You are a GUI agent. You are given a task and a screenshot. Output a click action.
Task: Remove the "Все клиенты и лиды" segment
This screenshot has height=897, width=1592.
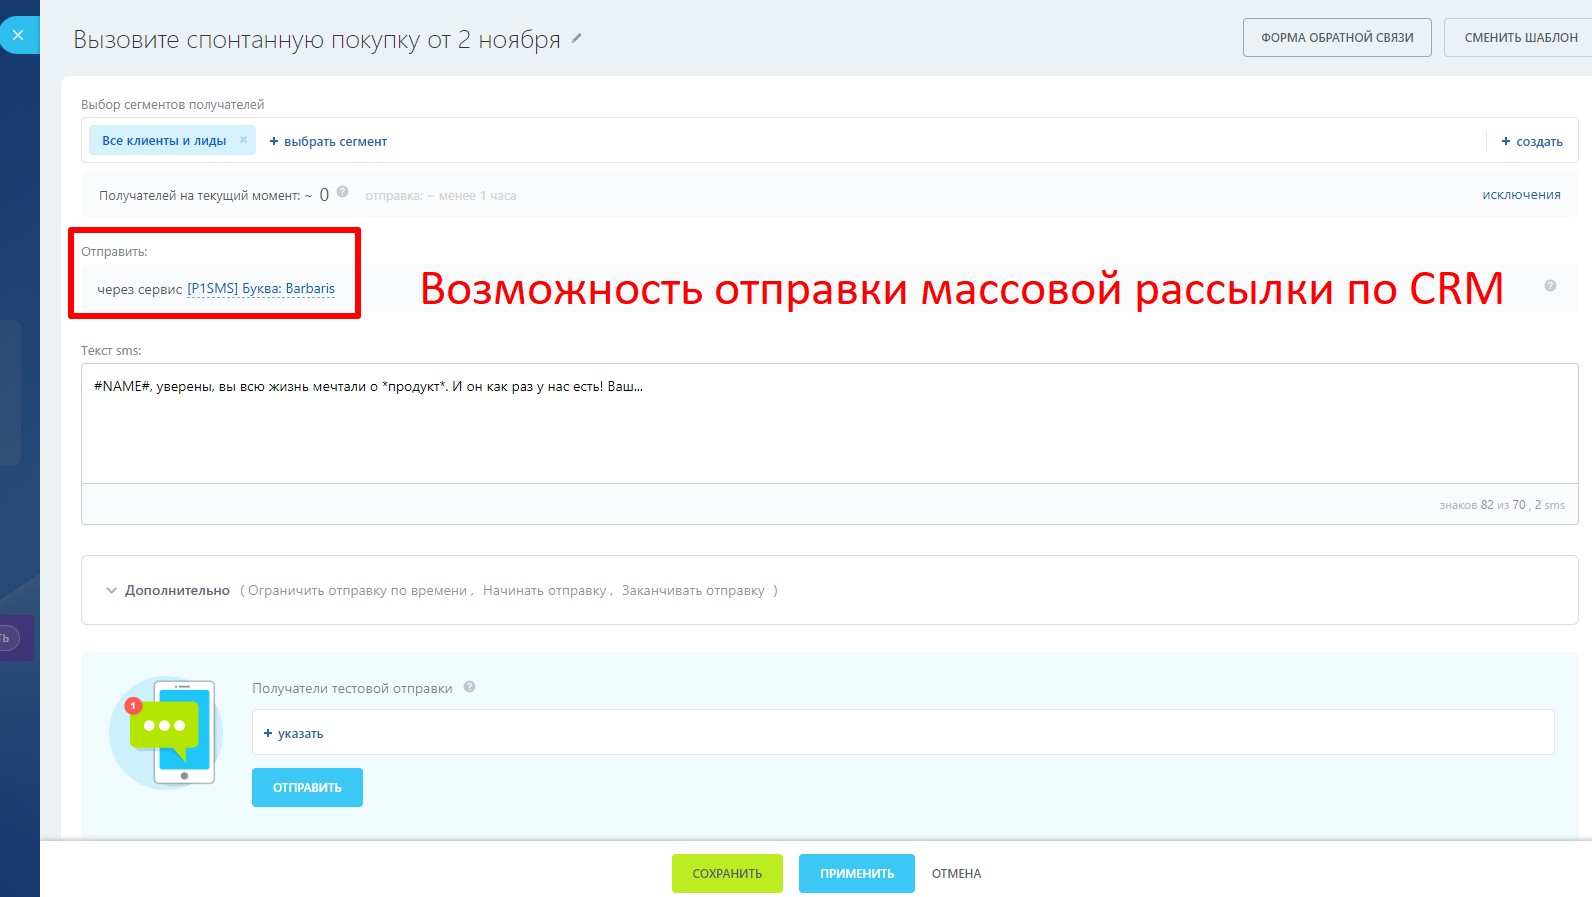[x=243, y=140]
